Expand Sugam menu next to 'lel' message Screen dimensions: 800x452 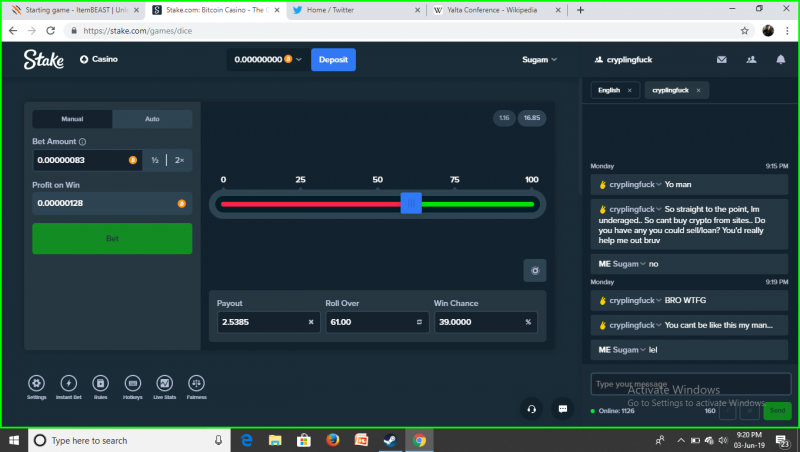pyautogui.click(x=643, y=350)
